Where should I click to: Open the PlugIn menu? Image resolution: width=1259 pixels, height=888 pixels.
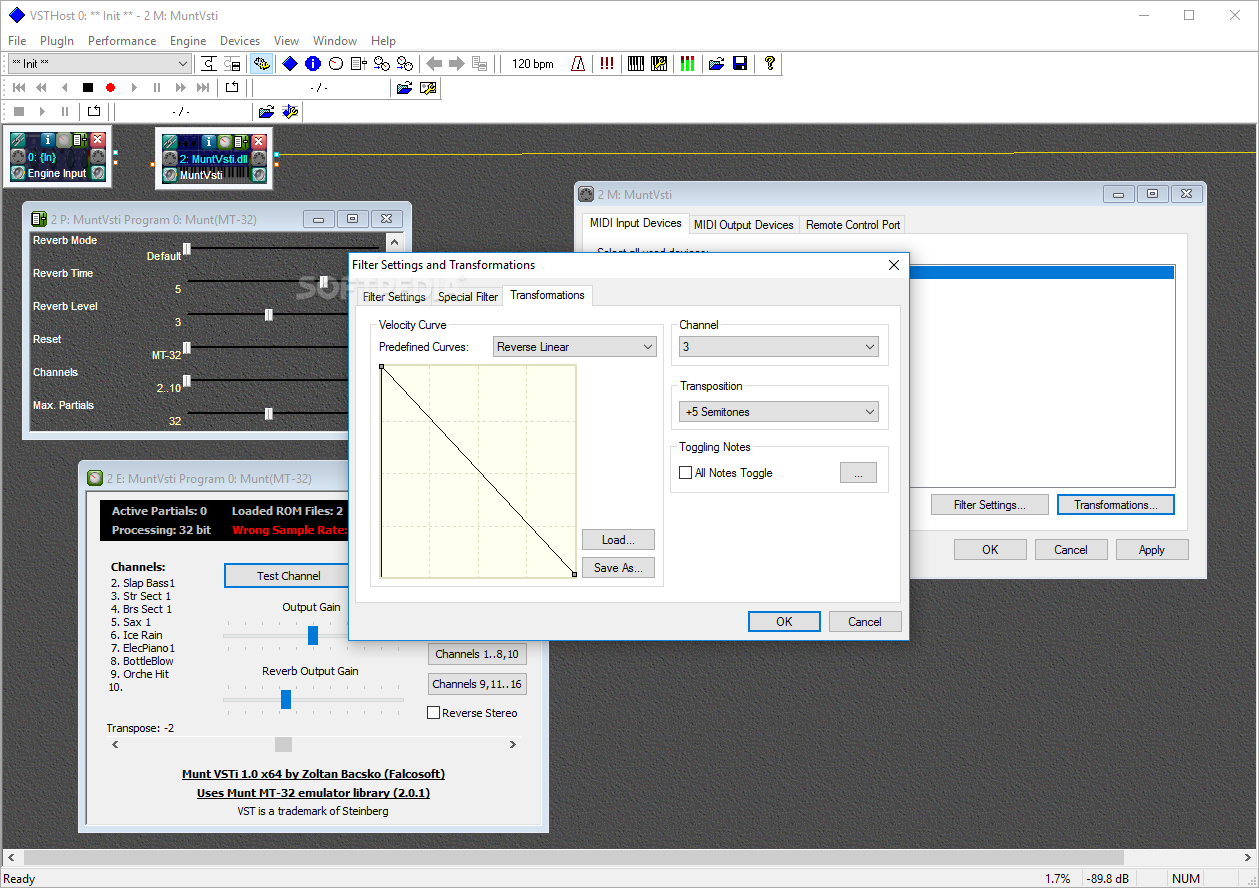(57, 41)
